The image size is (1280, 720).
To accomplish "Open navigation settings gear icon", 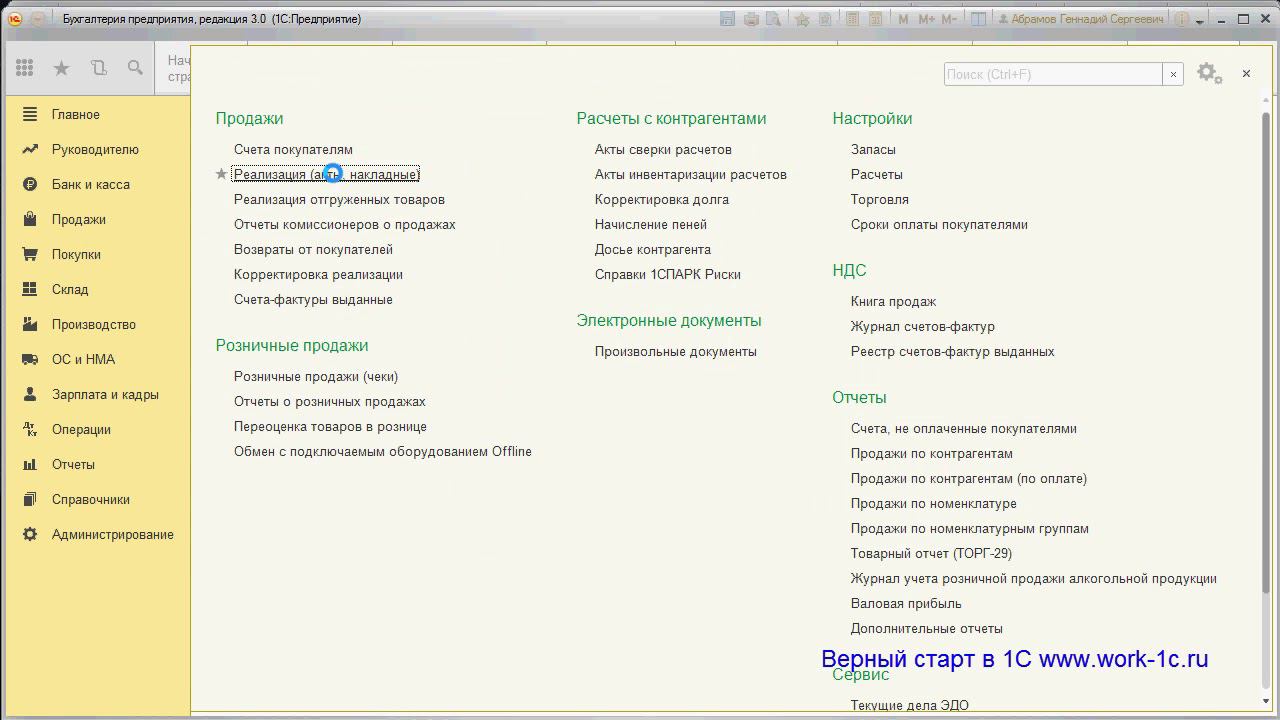I will pyautogui.click(x=1208, y=73).
